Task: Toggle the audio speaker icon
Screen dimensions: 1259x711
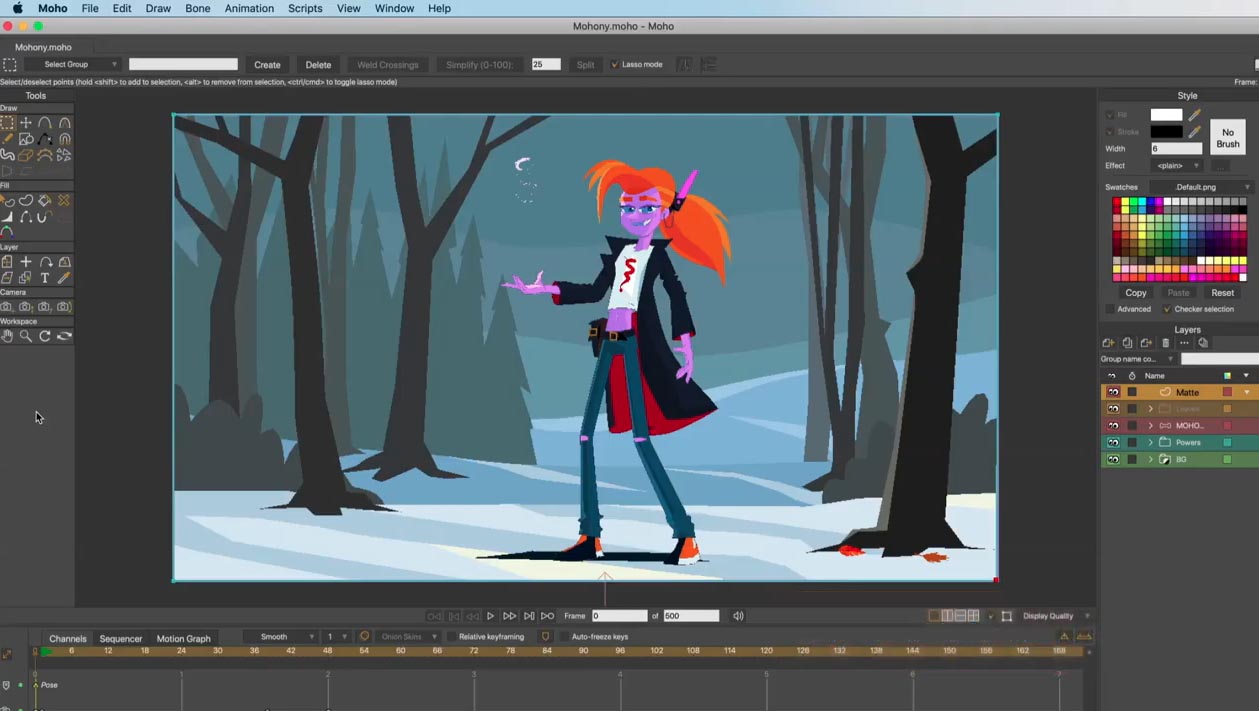Action: click(738, 616)
